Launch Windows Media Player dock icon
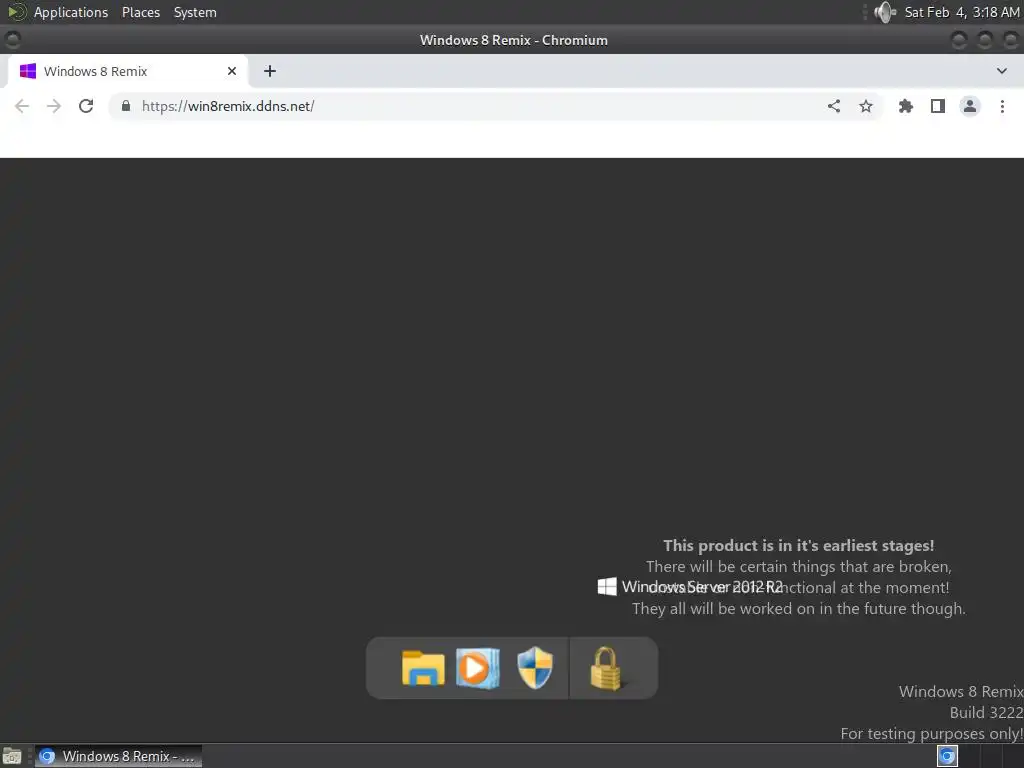The height and width of the screenshot is (768, 1024). (x=478, y=668)
